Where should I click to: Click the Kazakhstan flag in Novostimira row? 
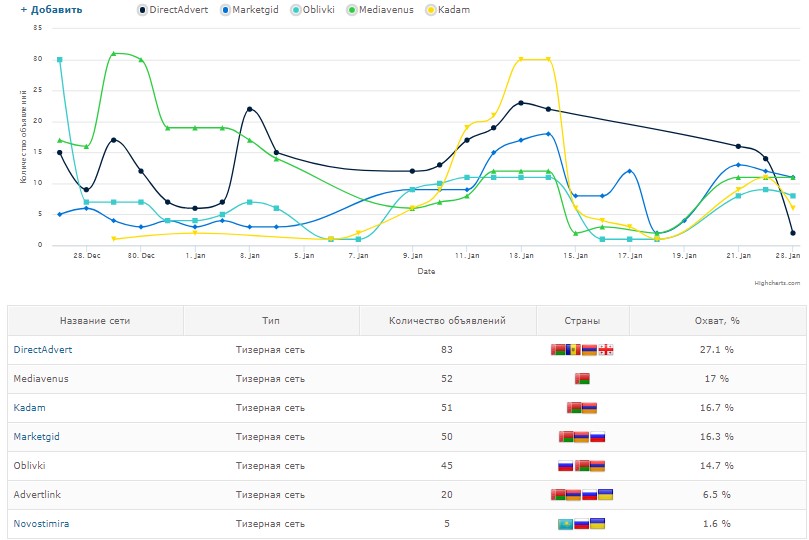coord(565,523)
